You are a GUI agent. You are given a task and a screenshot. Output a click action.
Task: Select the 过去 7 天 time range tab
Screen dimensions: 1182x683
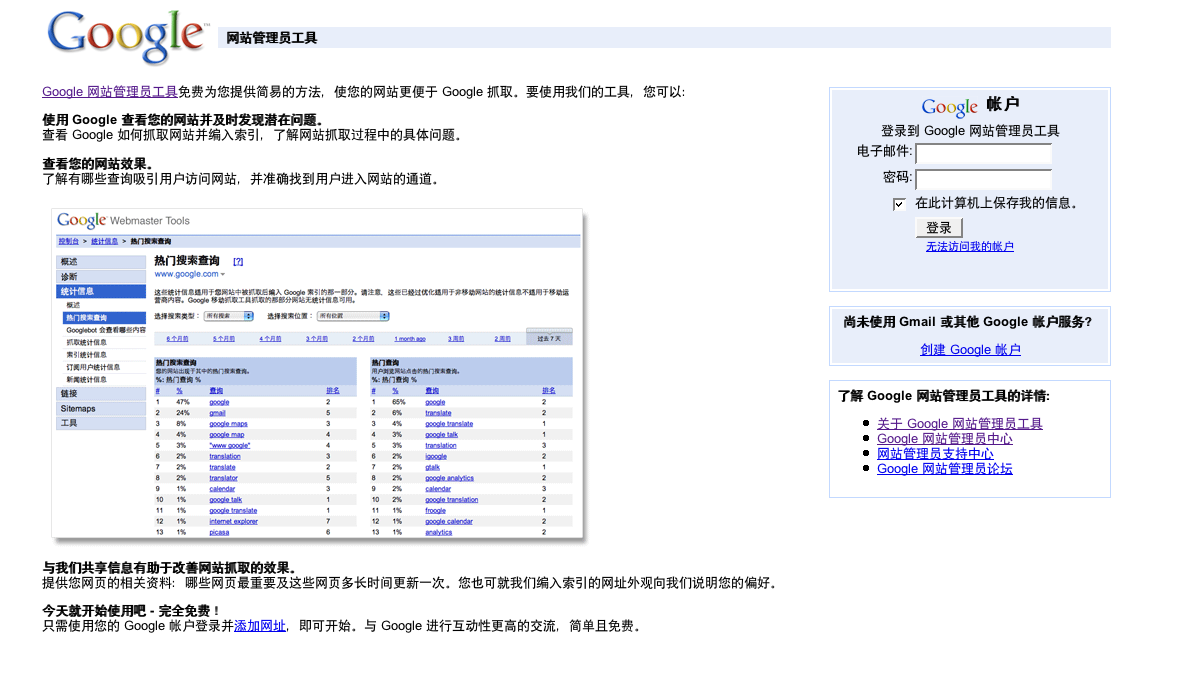(x=549, y=338)
